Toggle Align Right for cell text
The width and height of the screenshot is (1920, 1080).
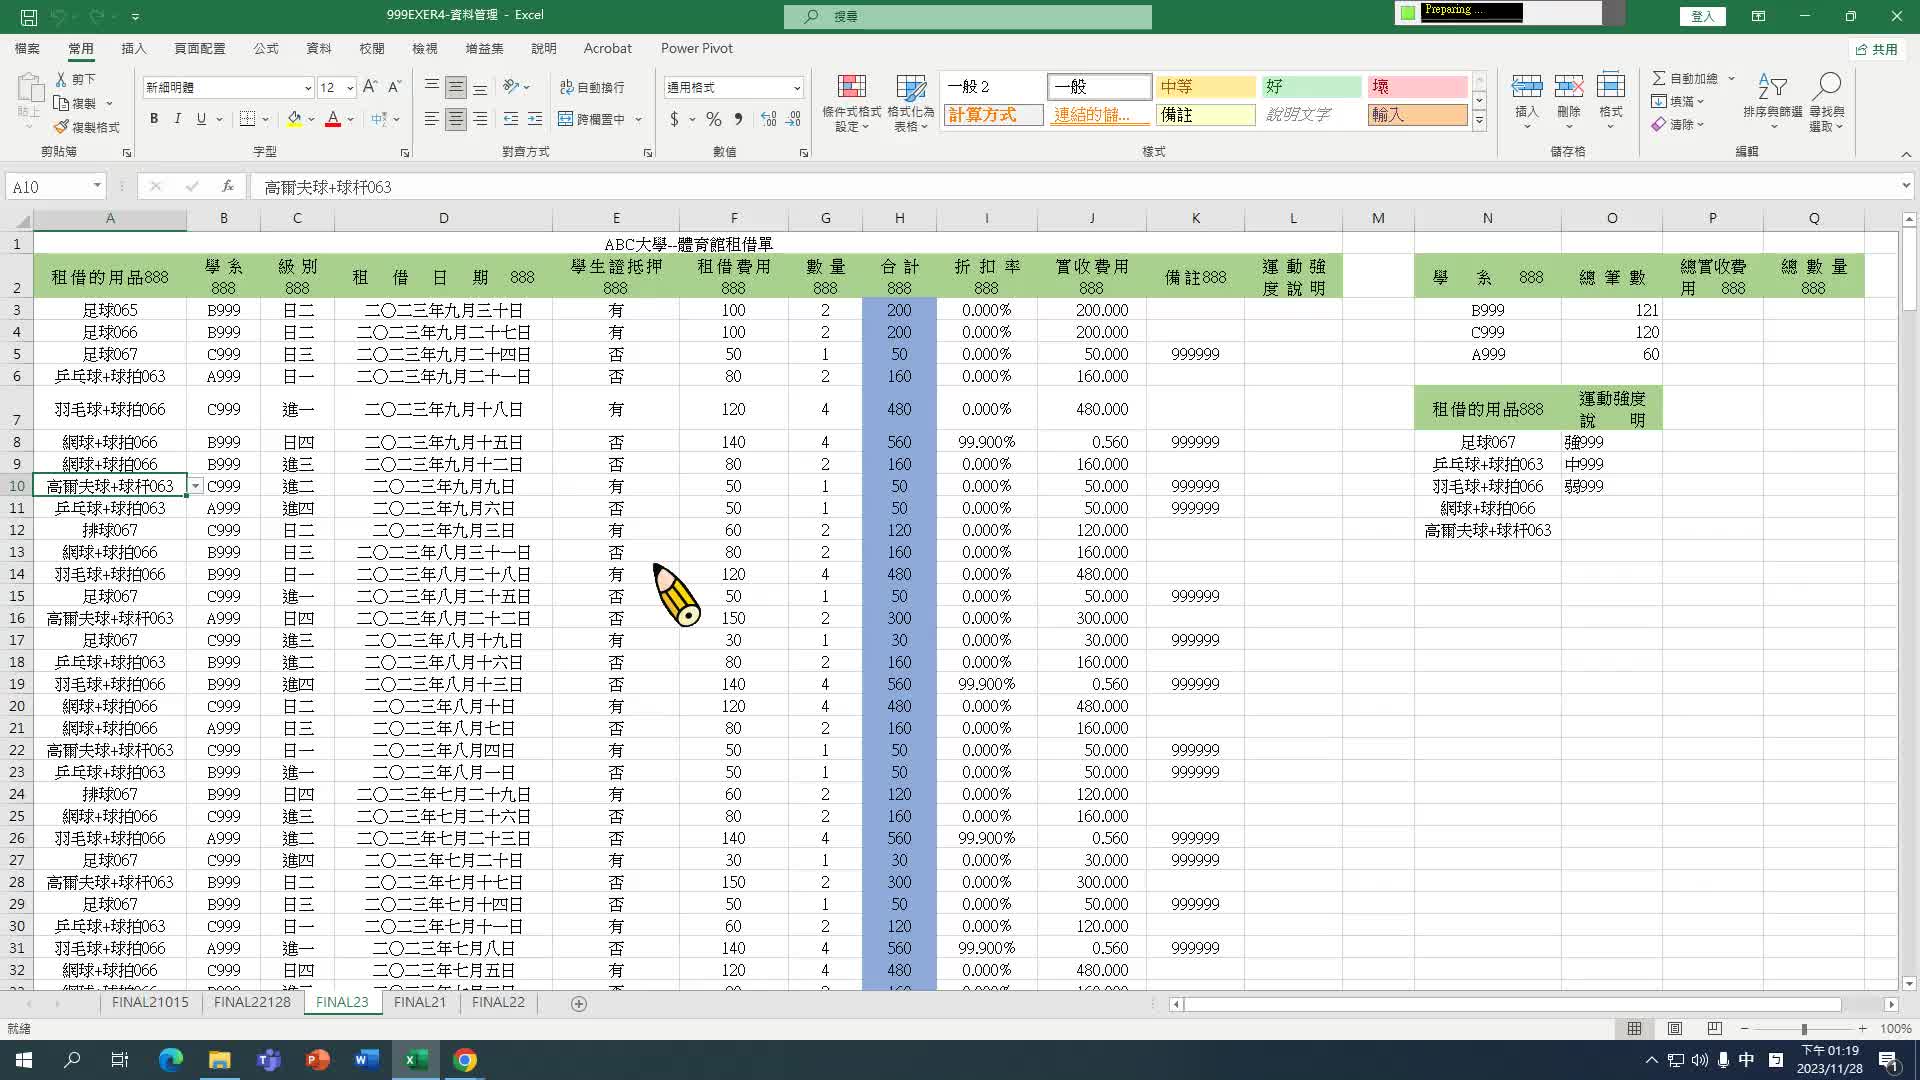(480, 119)
